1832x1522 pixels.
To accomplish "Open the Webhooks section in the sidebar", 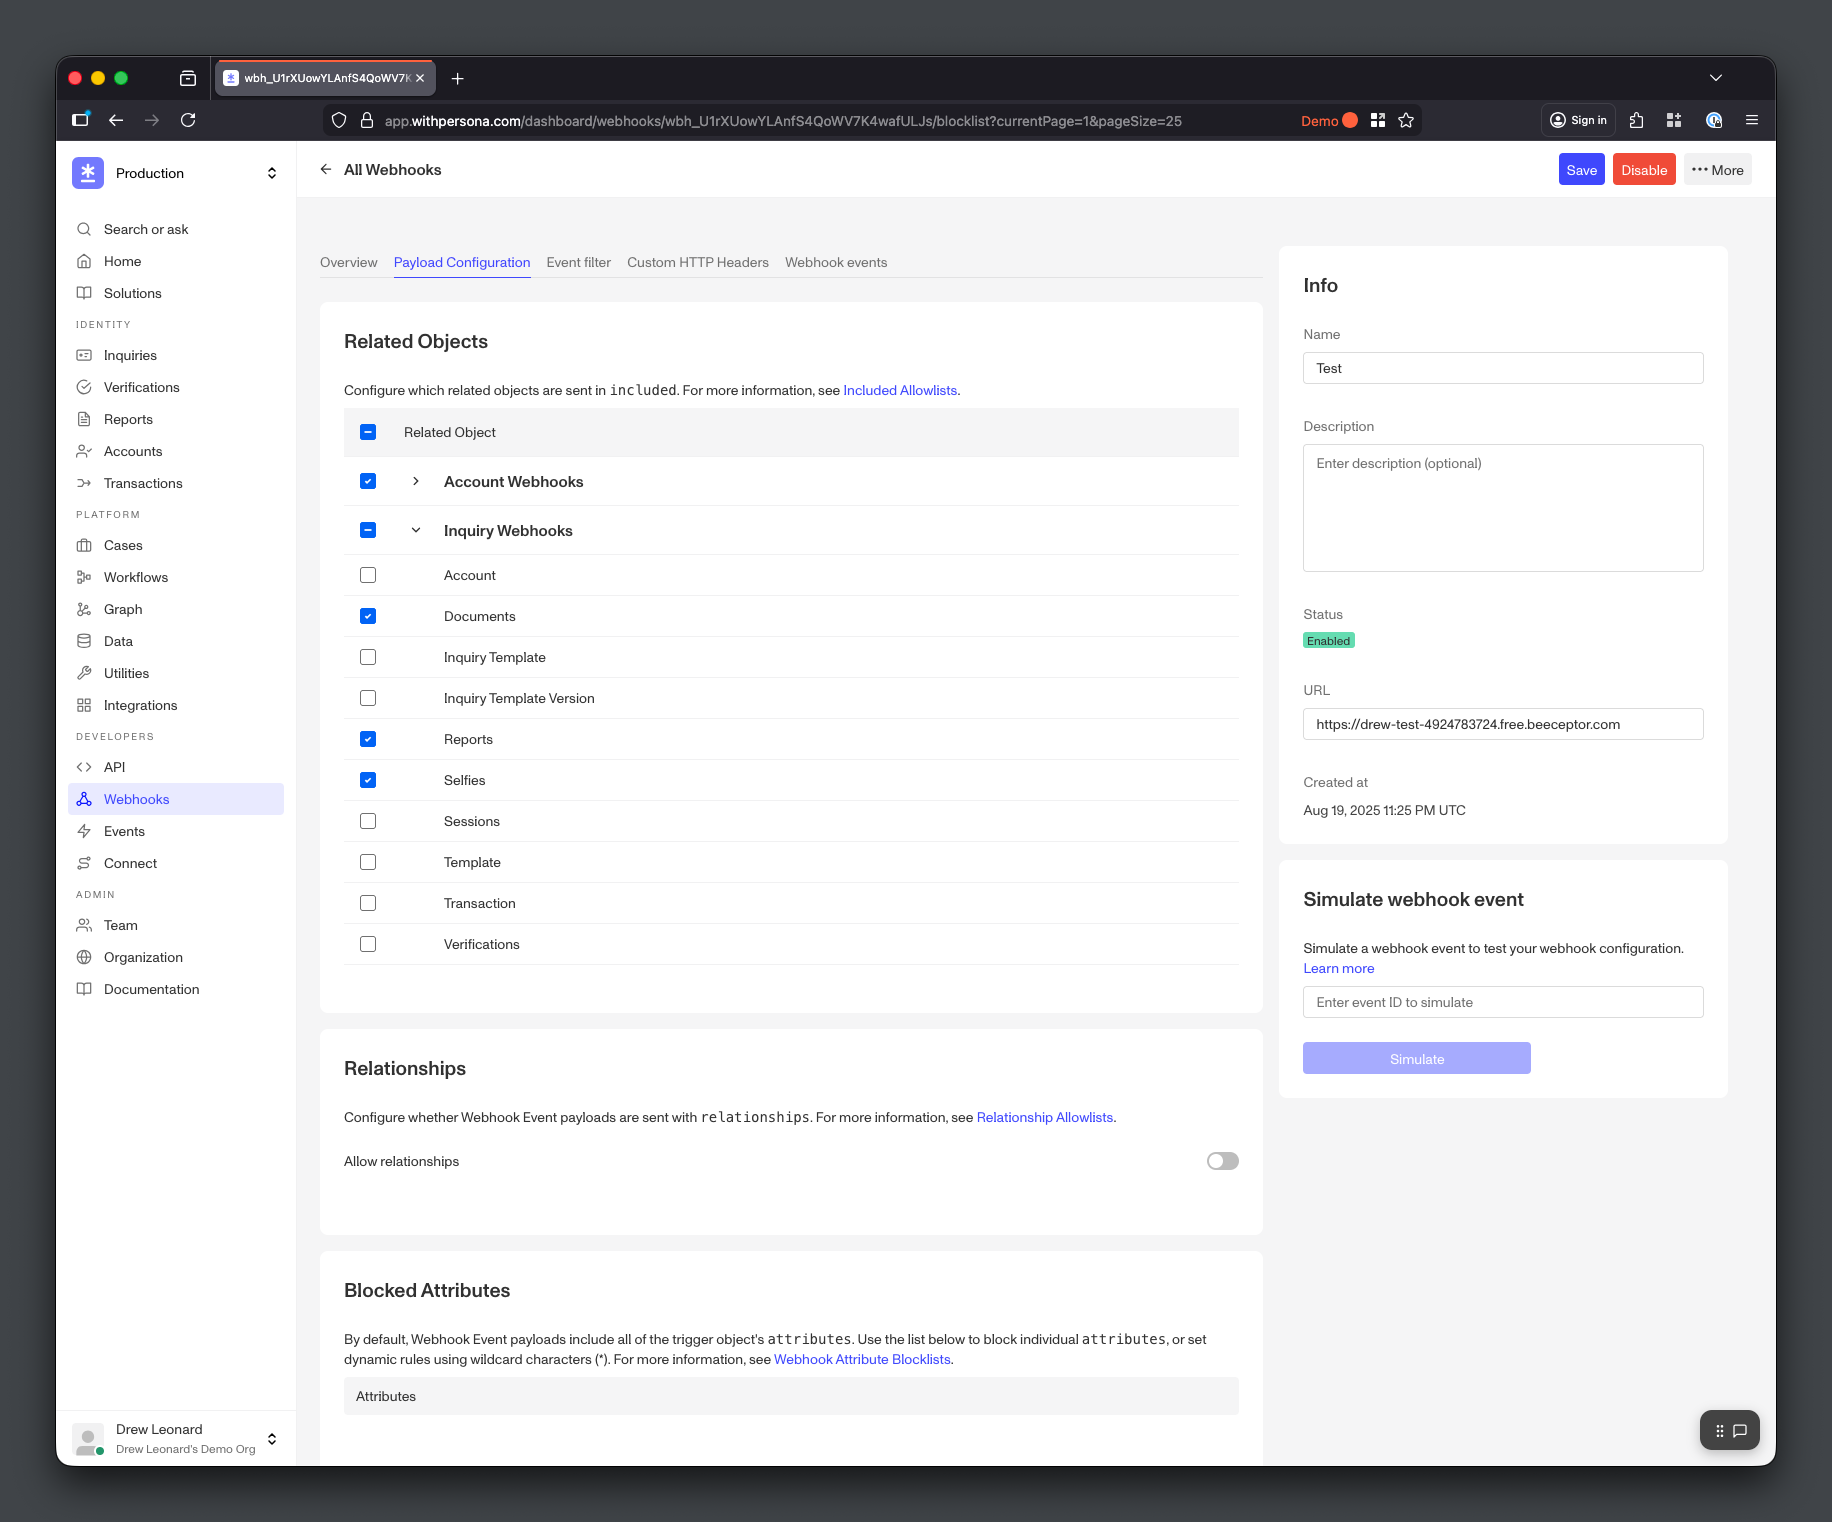I will [85, 799].
